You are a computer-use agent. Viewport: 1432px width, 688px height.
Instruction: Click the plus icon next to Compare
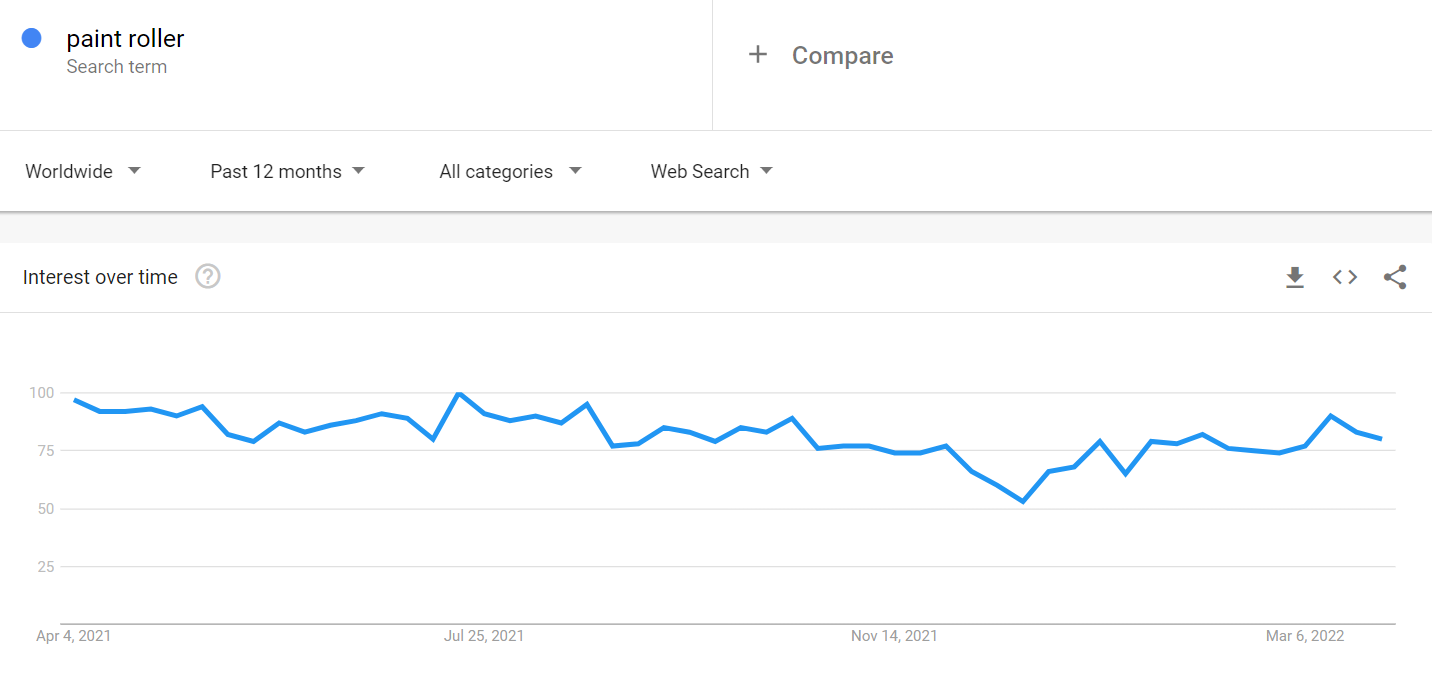pyautogui.click(x=758, y=55)
